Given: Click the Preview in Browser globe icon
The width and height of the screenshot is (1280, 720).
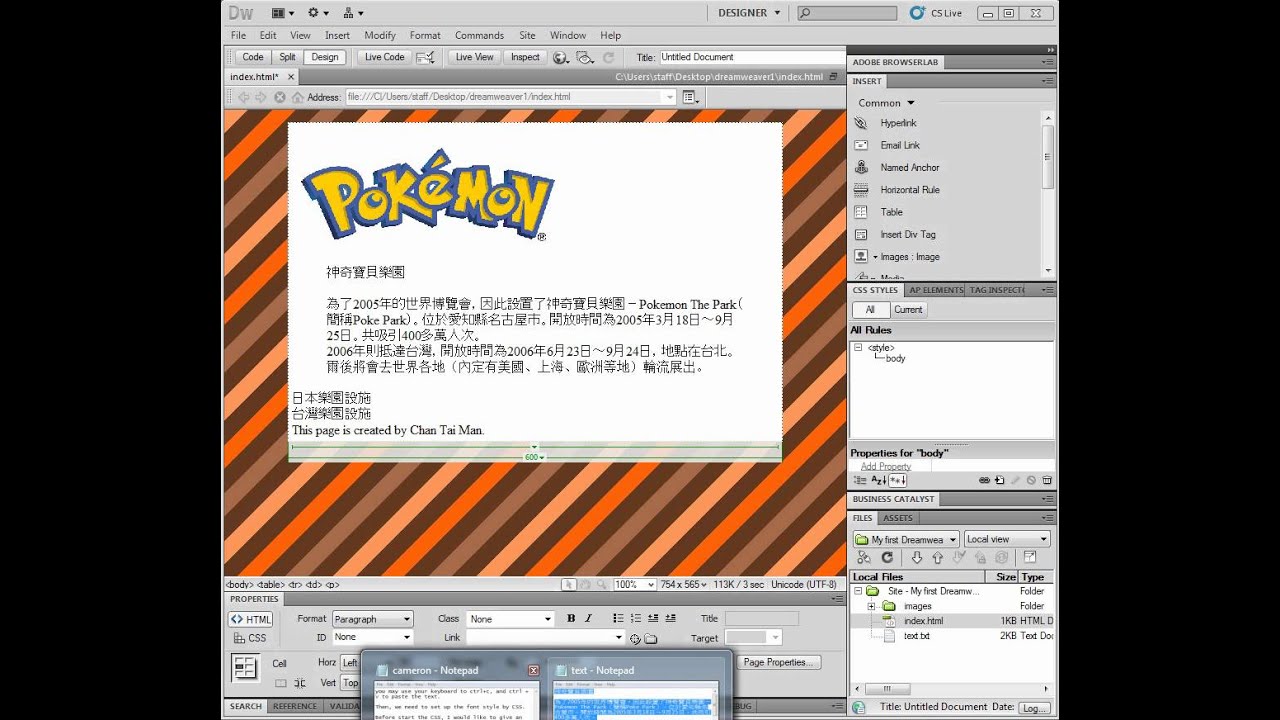Looking at the screenshot, I should point(561,57).
